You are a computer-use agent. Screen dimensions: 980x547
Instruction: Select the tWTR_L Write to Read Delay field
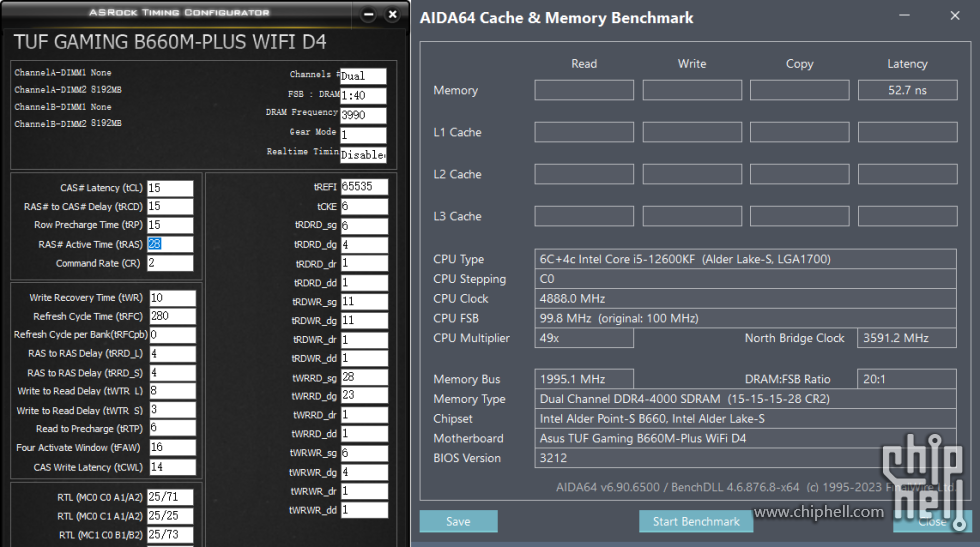coord(172,391)
